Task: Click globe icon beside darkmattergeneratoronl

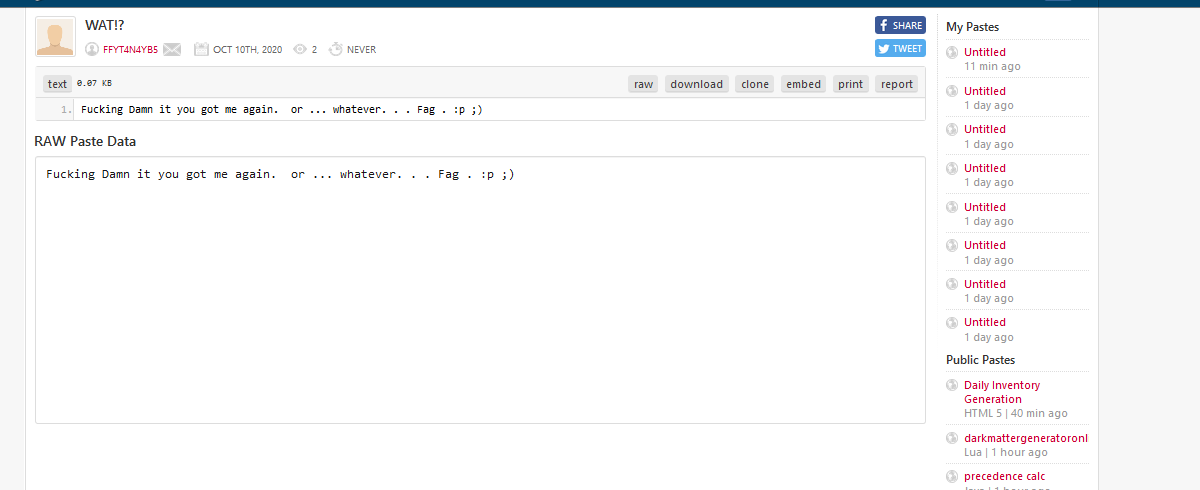Action: (953, 438)
